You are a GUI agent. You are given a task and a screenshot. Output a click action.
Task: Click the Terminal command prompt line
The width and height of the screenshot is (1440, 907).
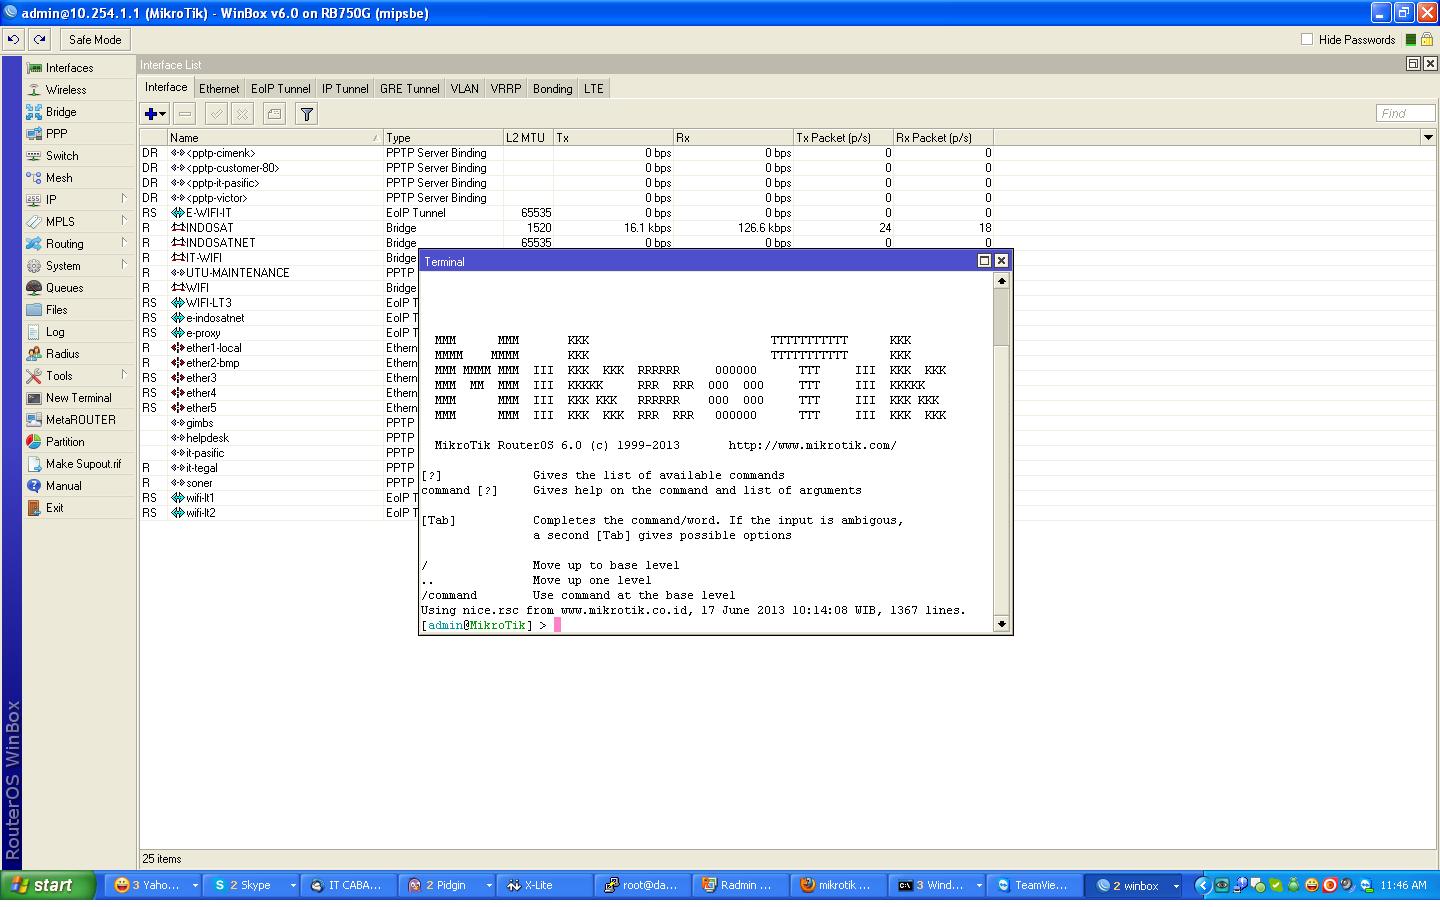click(x=706, y=625)
